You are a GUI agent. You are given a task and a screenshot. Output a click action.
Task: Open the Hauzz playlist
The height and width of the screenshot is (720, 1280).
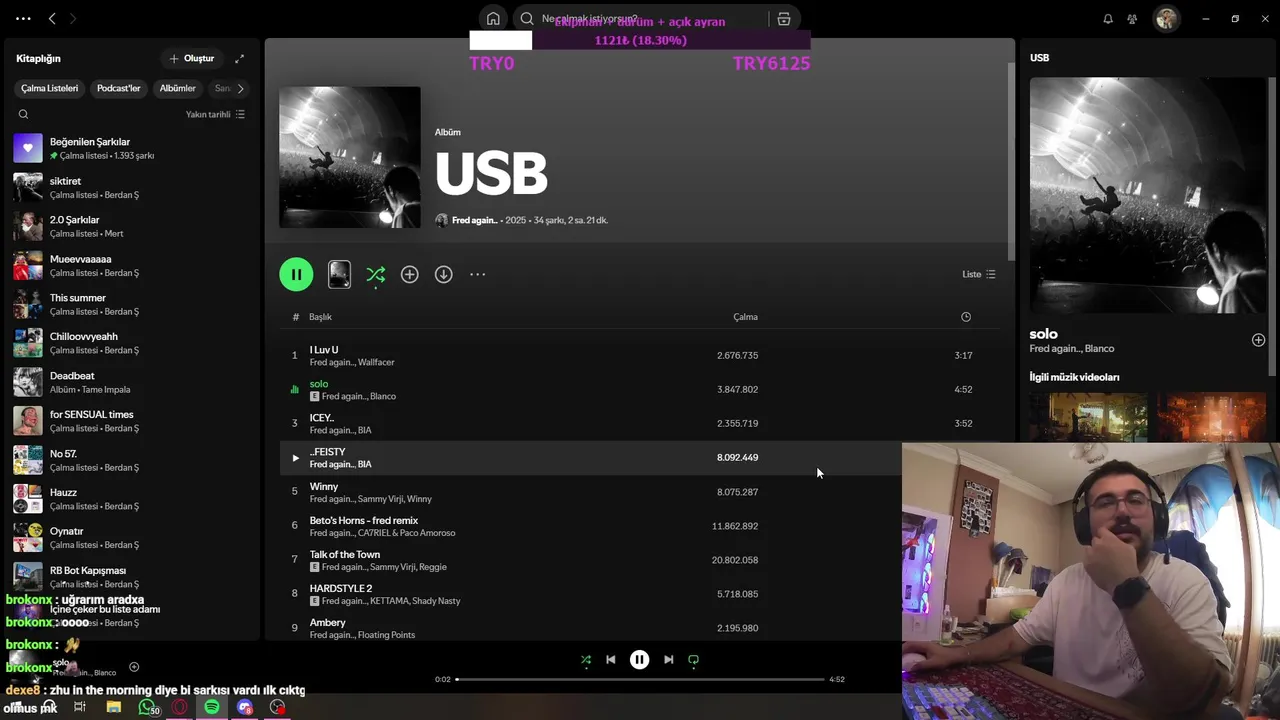[x=130, y=498]
